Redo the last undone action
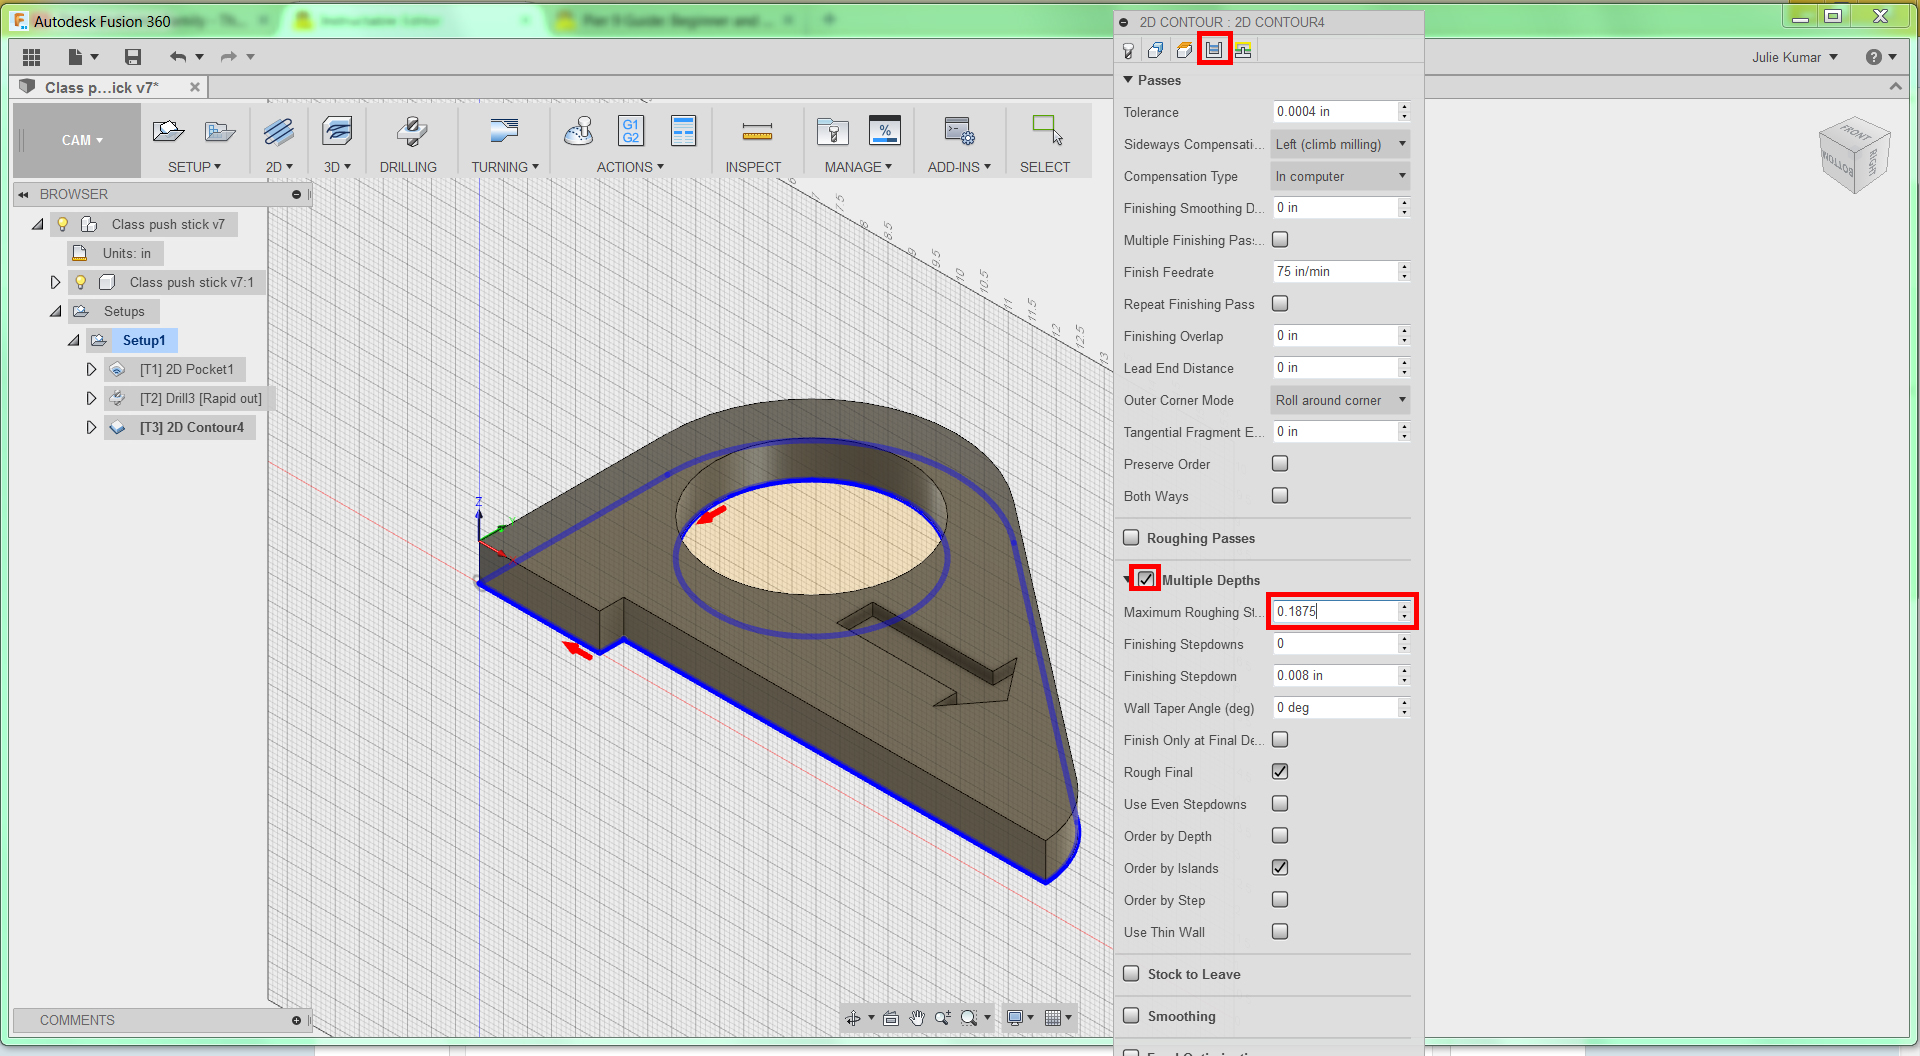1920x1056 pixels. tap(229, 57)
